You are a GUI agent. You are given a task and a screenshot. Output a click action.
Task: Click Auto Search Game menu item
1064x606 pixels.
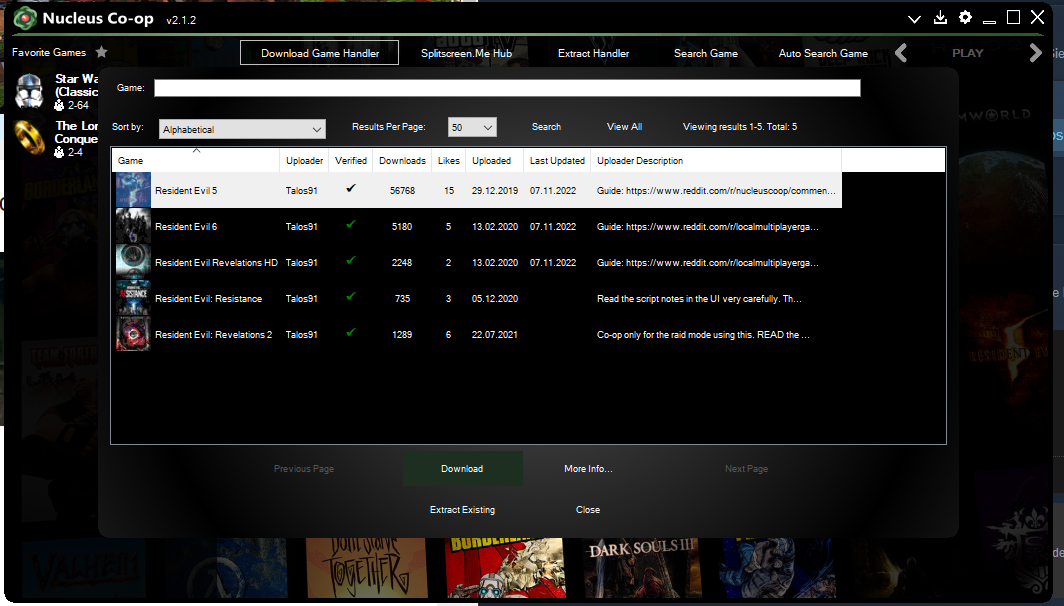tap(823, 53)
